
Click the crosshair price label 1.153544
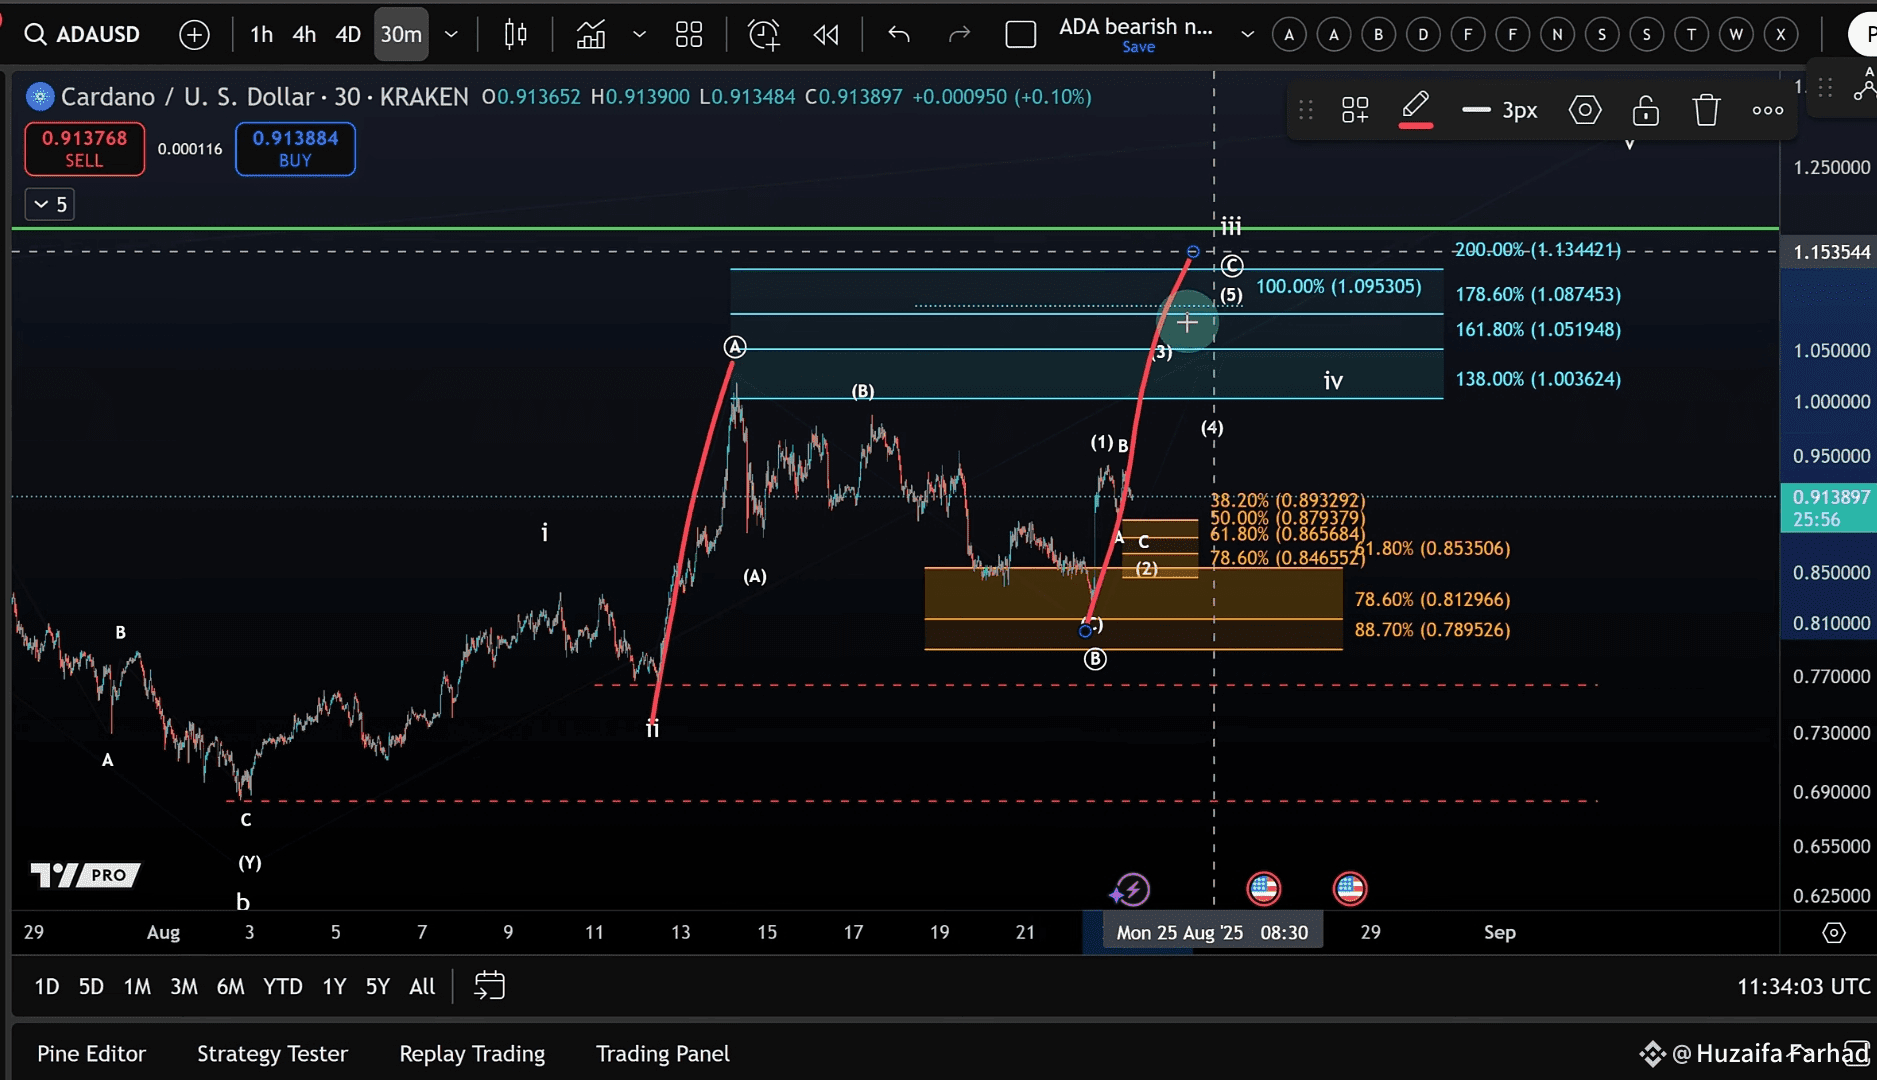[1830, 252]
